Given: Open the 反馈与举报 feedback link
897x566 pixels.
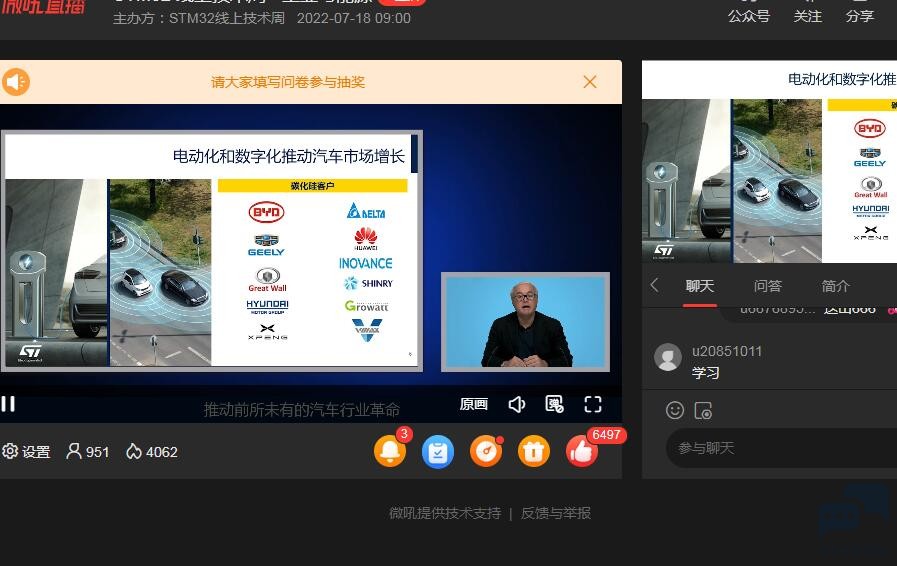Looking at the screenshot, I should tap(555, 513).
